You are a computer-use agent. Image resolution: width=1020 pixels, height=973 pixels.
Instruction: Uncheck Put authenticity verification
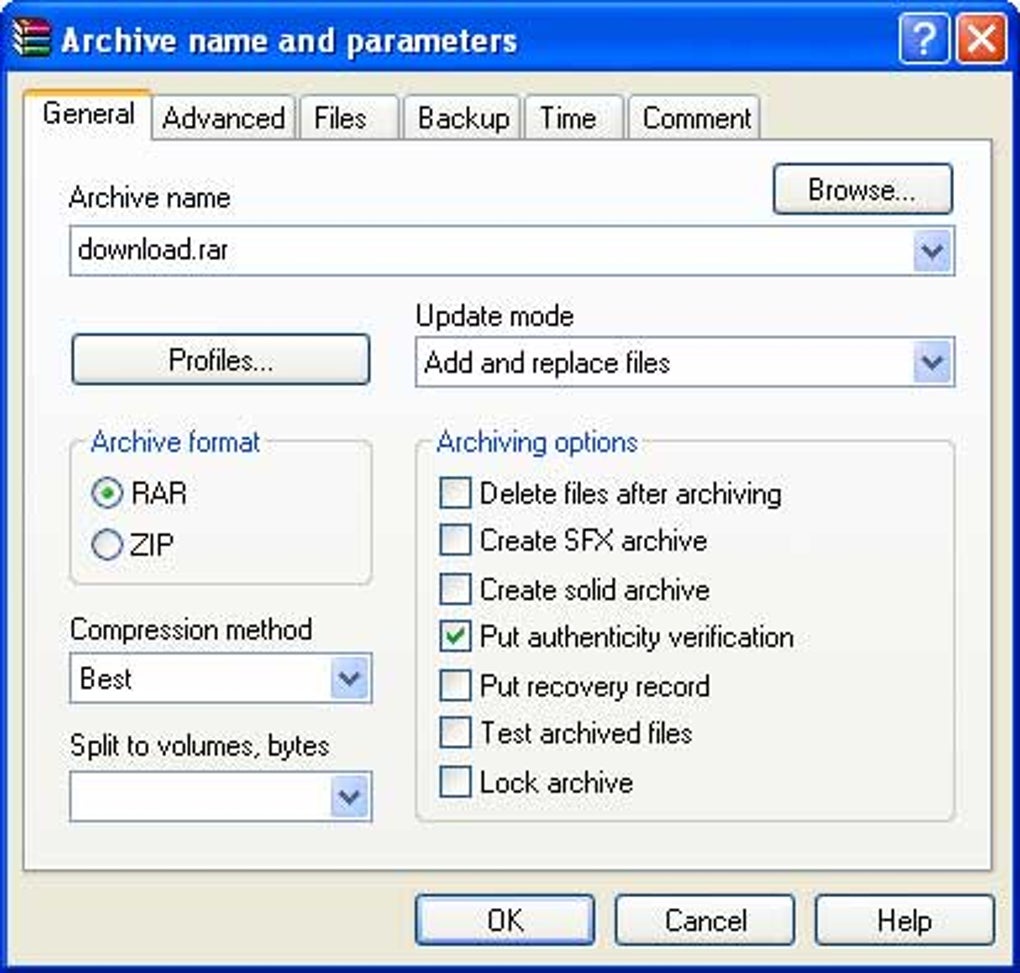[x=455, y=636]
